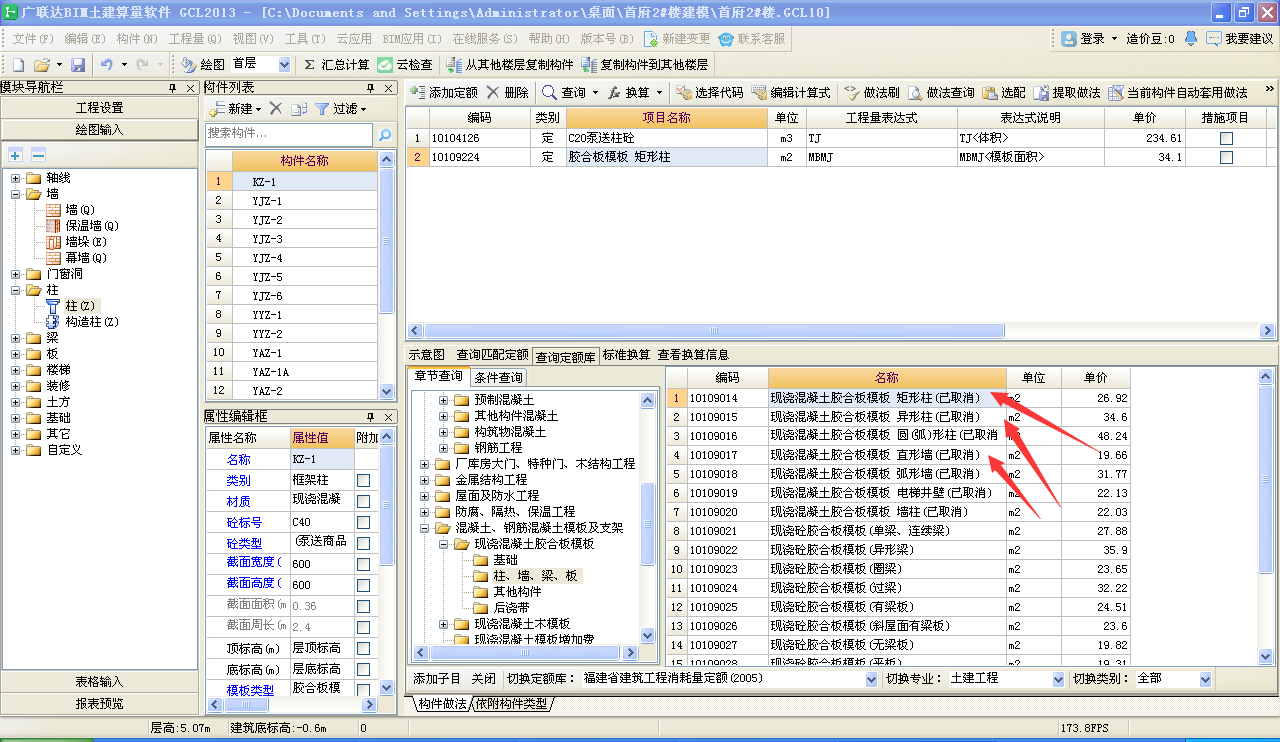Image resolution: width=1280 pixels, height=742 pixels.
Task: Click the 关闭 button near 添加子目
Action: tap(483, 678)
